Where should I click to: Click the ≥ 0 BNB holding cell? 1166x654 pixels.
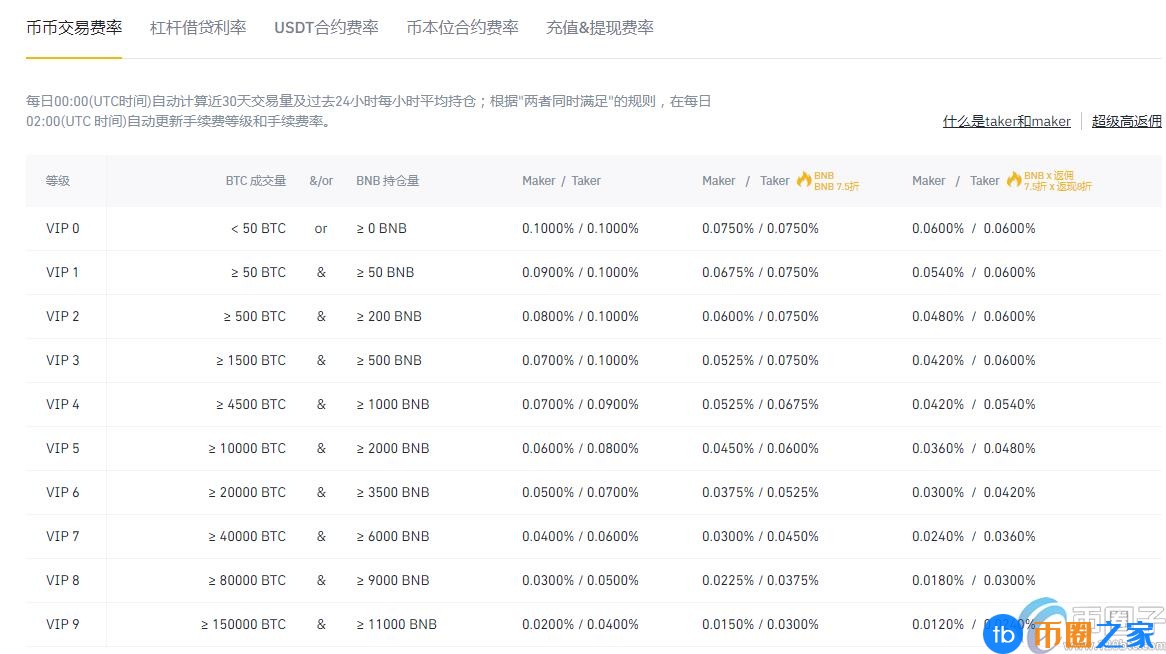pos(381,228)
